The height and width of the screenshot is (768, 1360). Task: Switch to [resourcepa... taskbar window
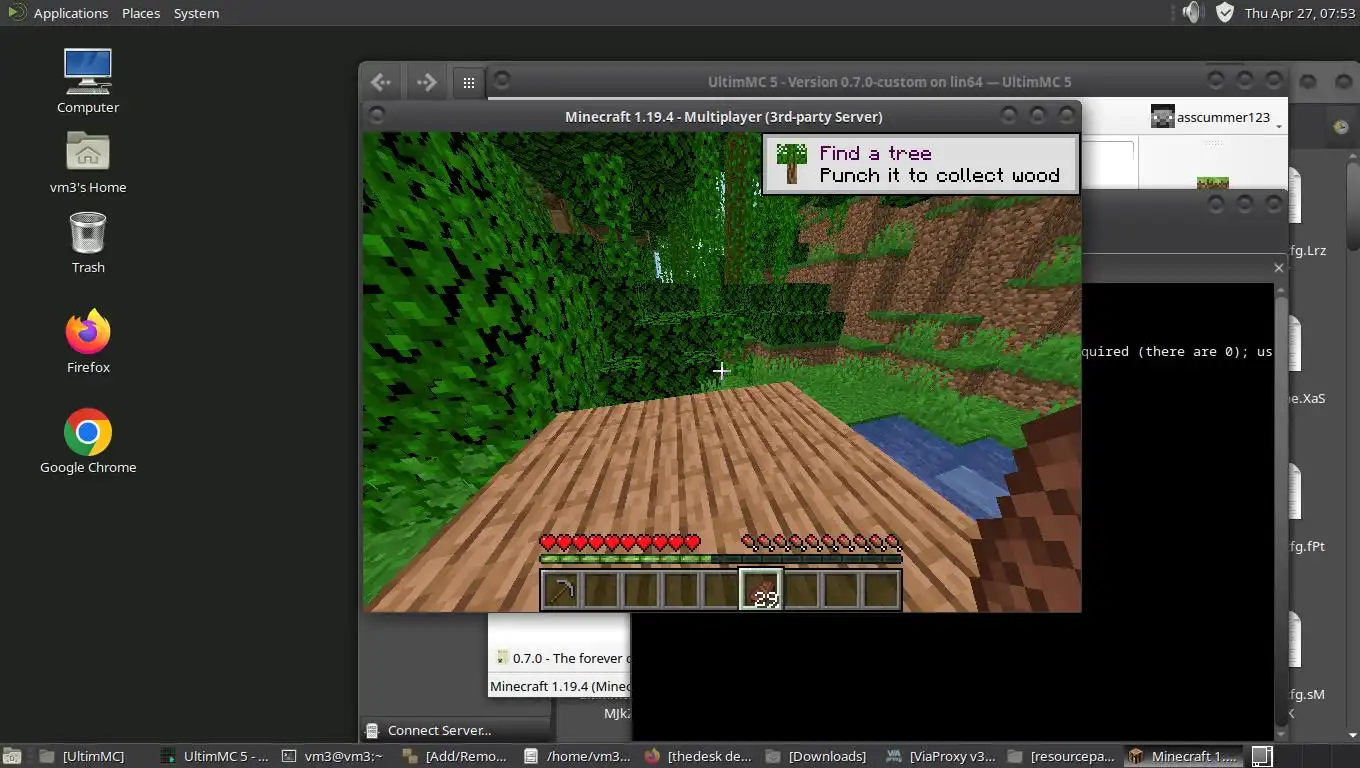tap(1062, 756)
